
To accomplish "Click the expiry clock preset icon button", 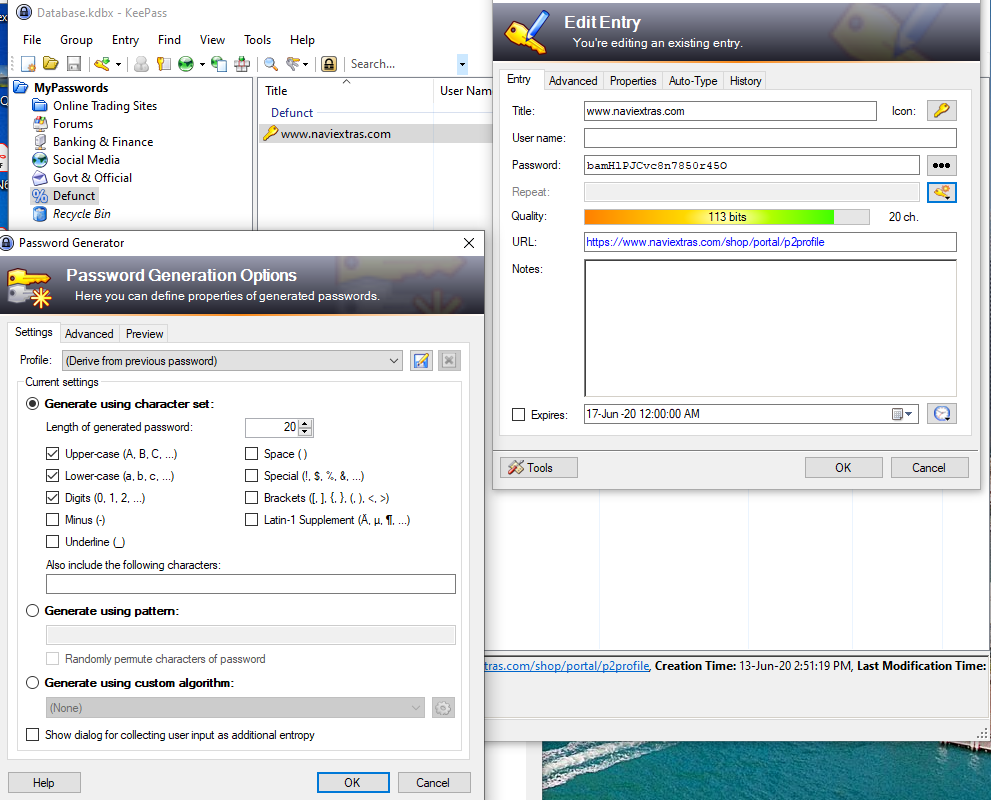I will click(x=942, y=414).
